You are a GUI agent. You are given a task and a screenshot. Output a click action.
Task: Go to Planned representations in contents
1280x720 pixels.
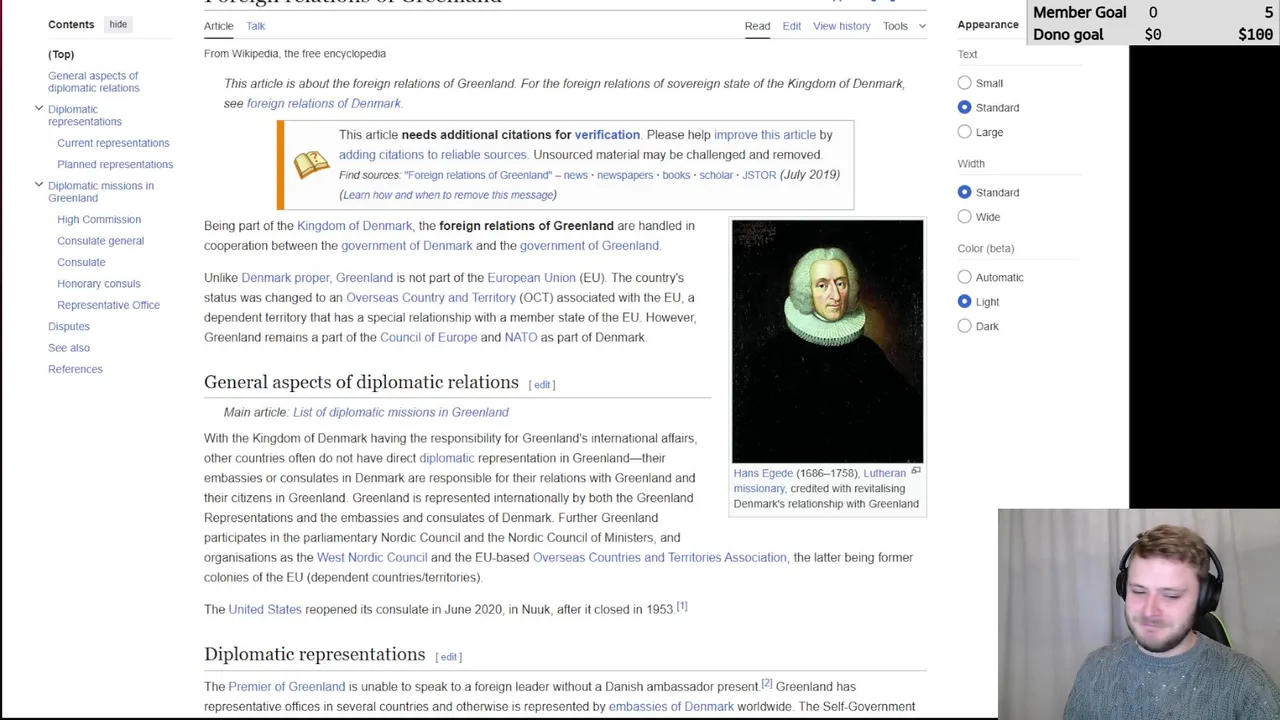click(x=115, y=164)
